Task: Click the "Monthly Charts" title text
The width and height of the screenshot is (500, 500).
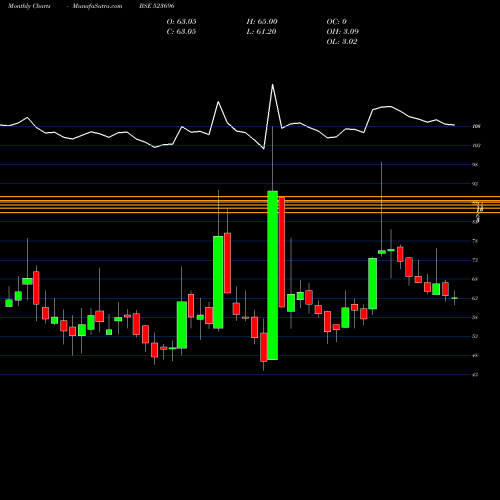Action: click(x=29, y=6)
